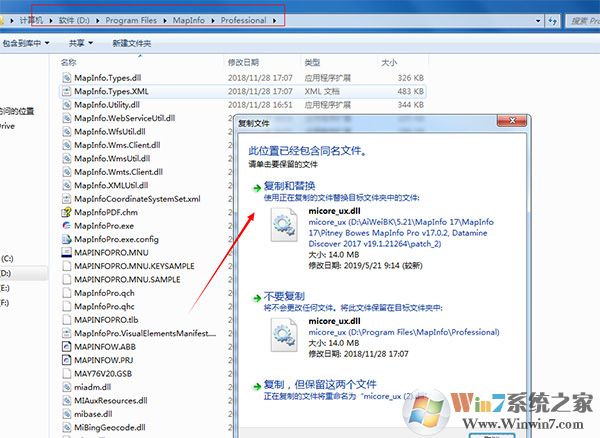Click the MapInfo.WebServiceUtil.dll file icon
This screenshot has width=600, height=438.
pos(67,118)
